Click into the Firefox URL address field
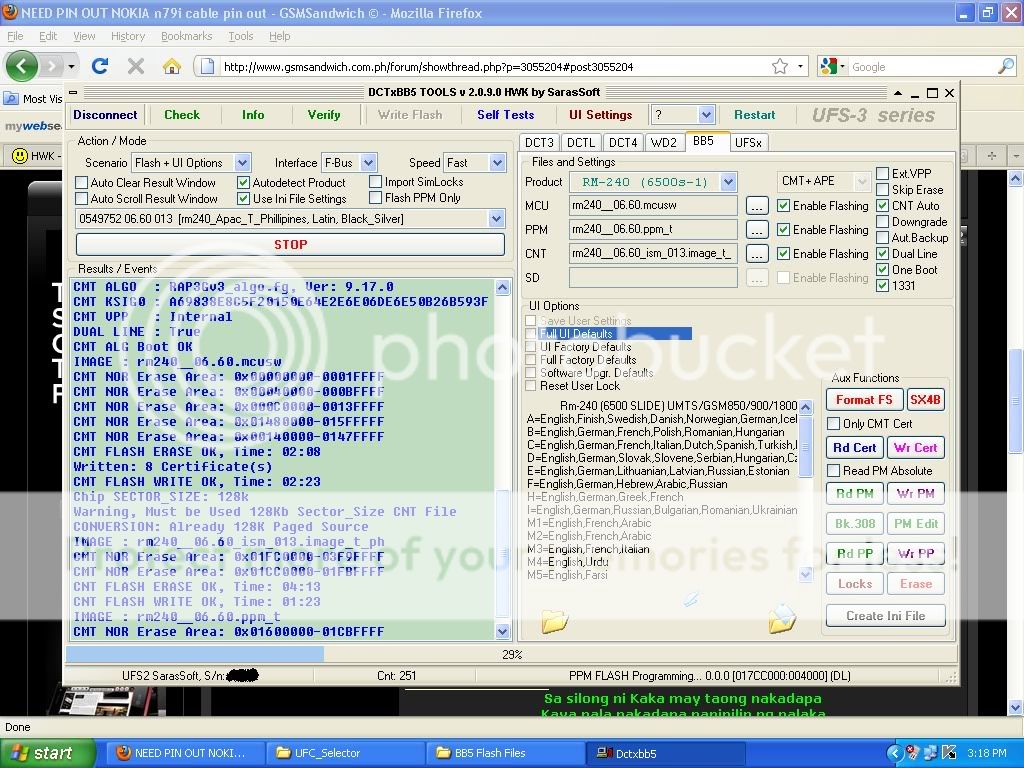 point(494,67)
